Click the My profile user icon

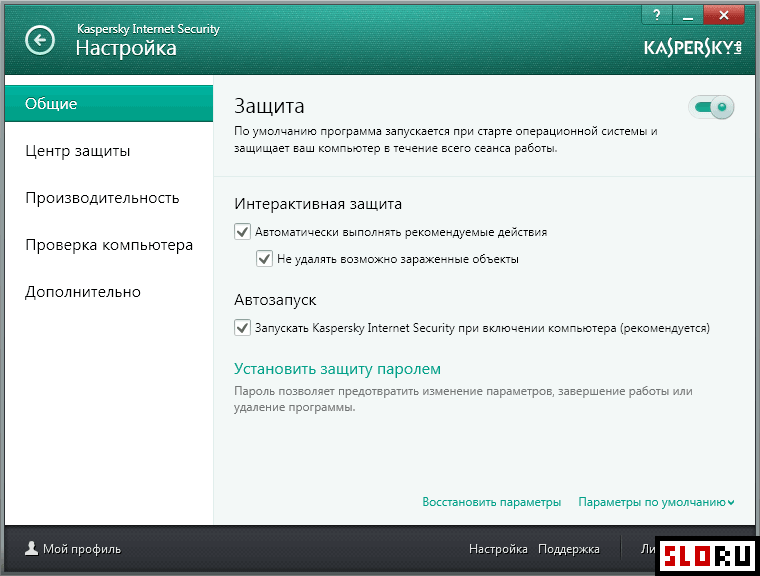32,548
